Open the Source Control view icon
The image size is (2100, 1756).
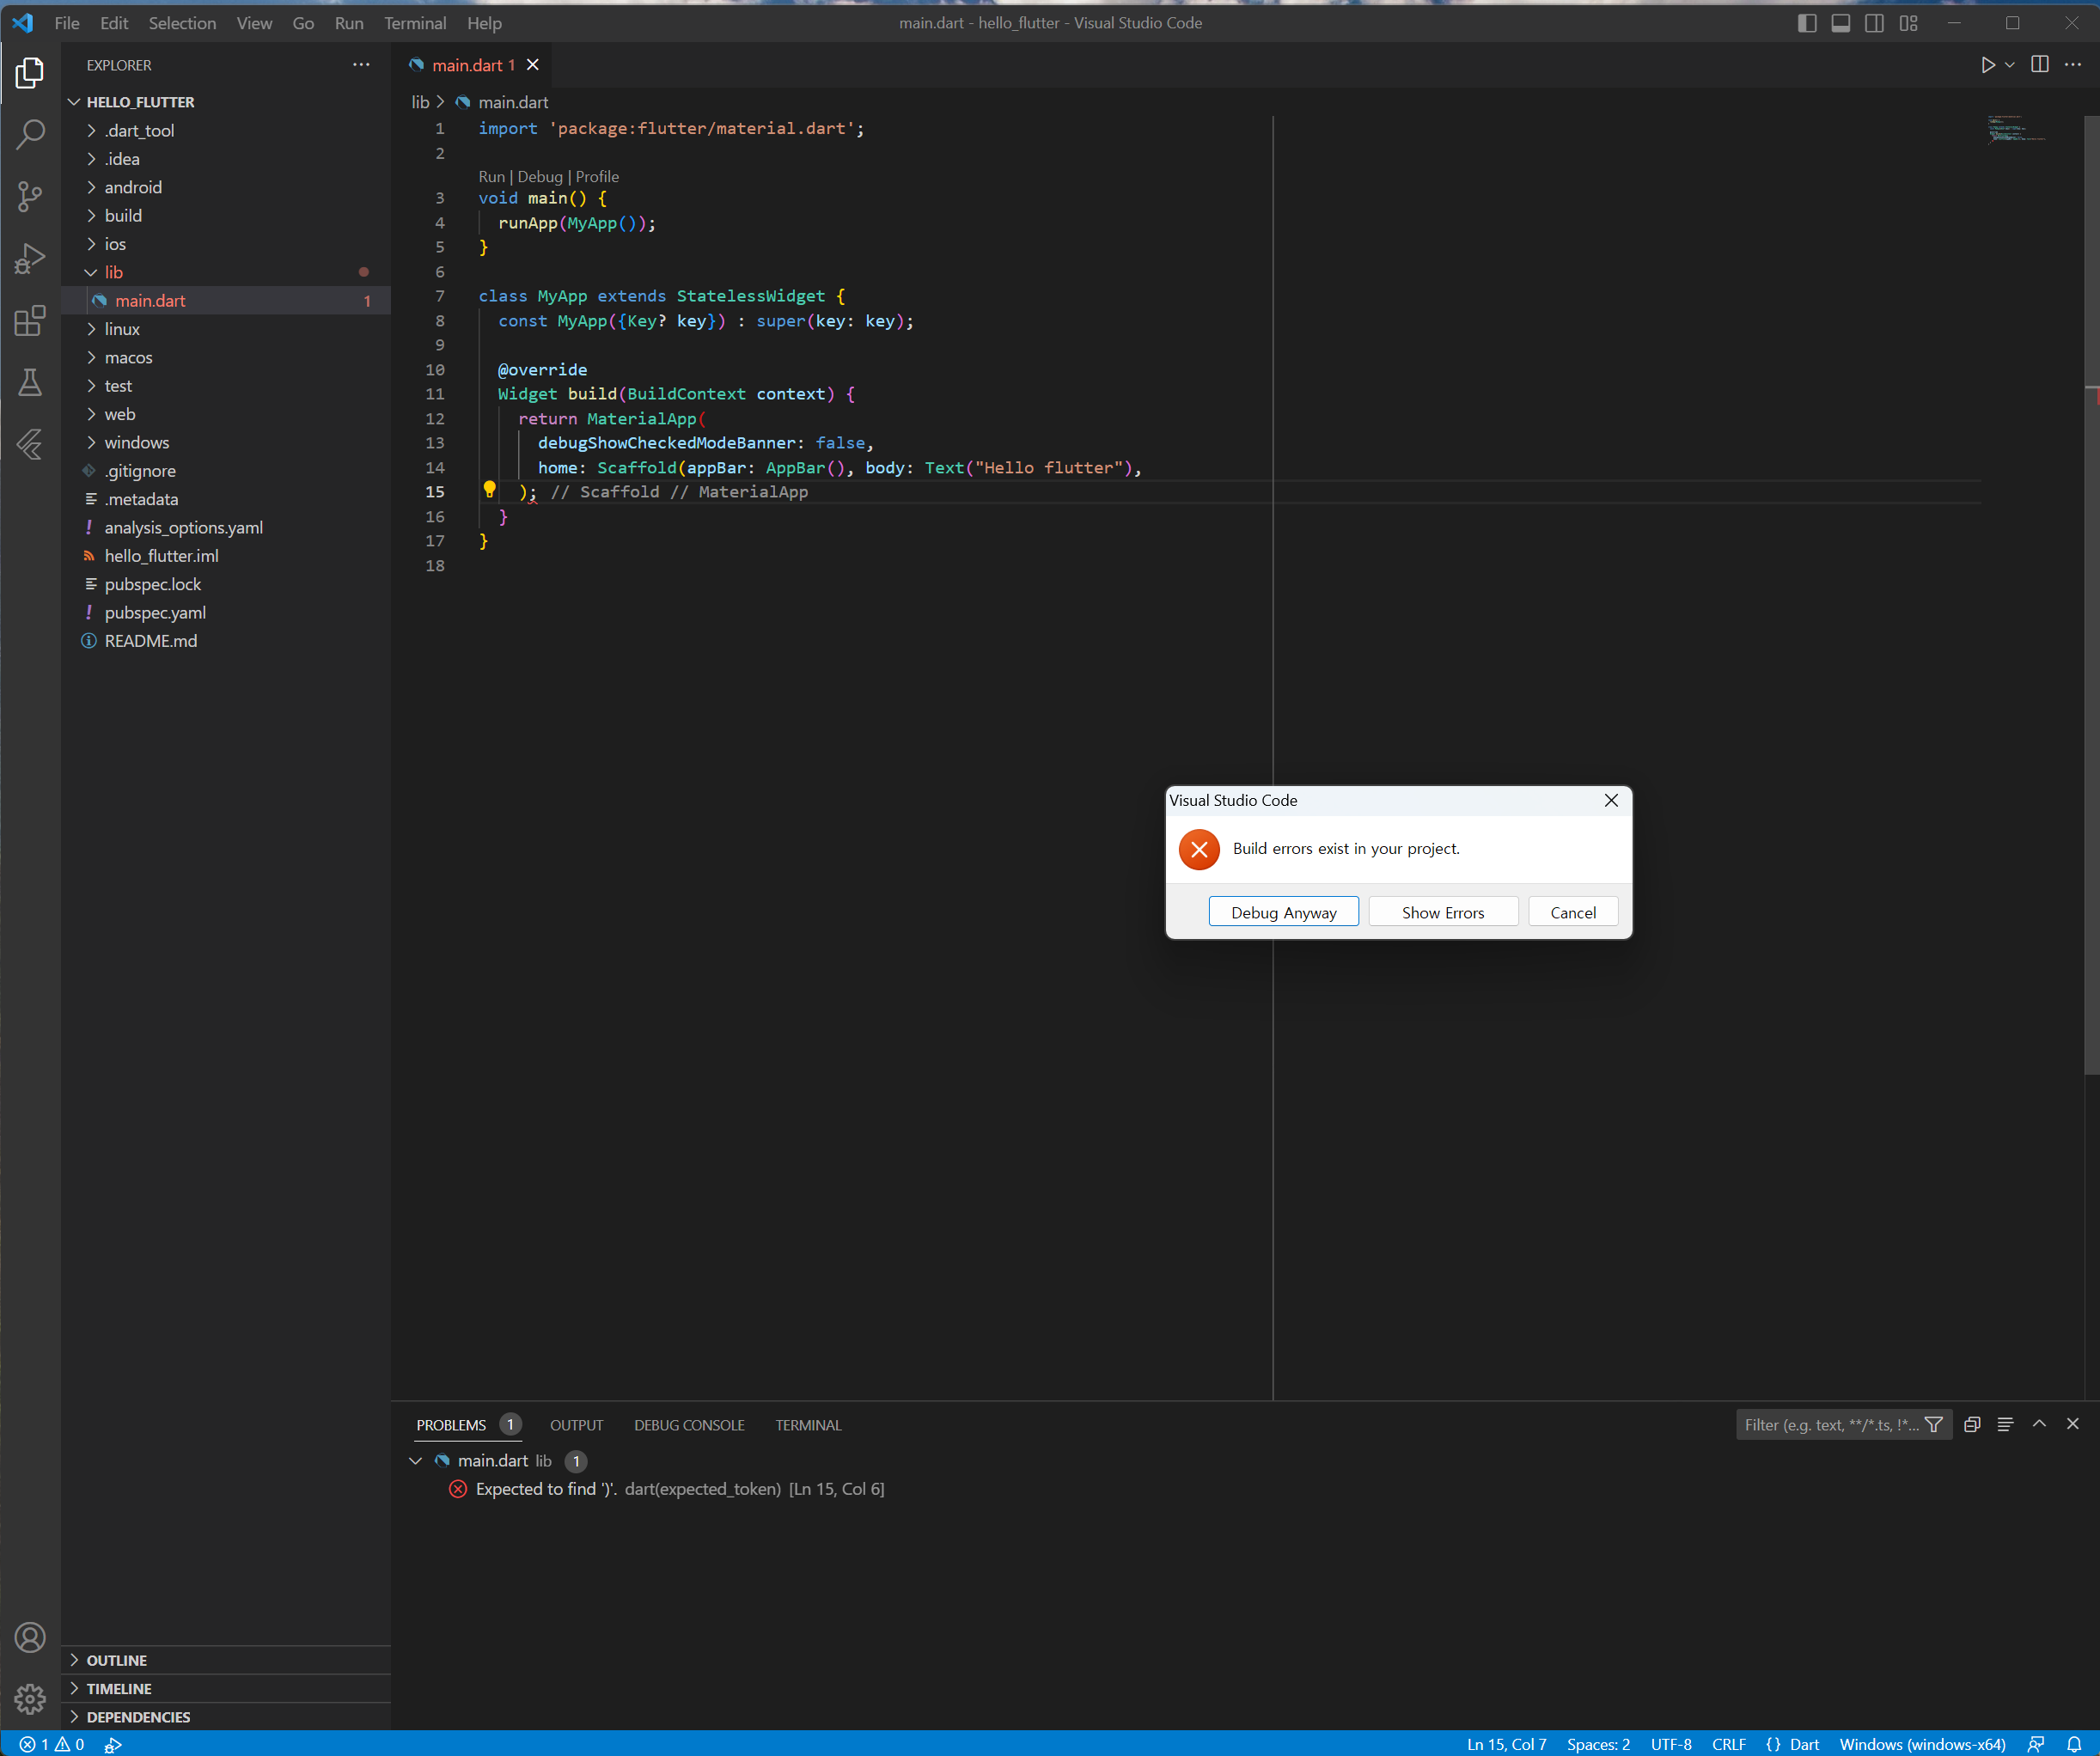point(30,196)
